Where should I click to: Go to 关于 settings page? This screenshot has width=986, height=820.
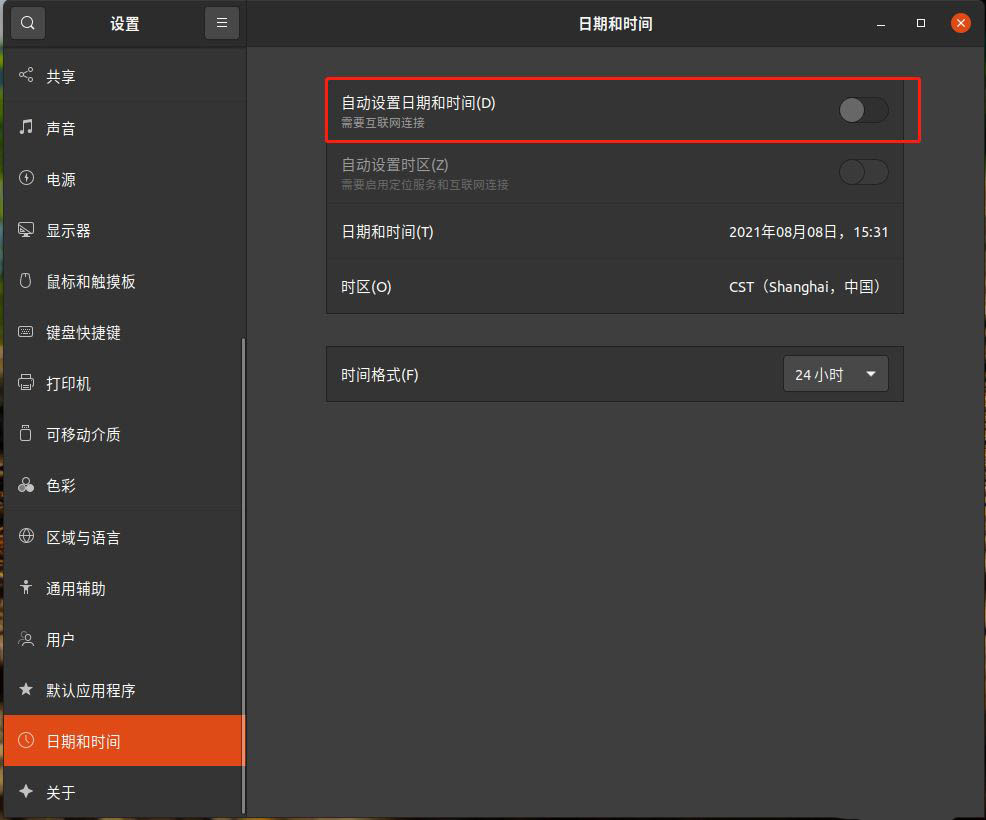pos(61,793)
